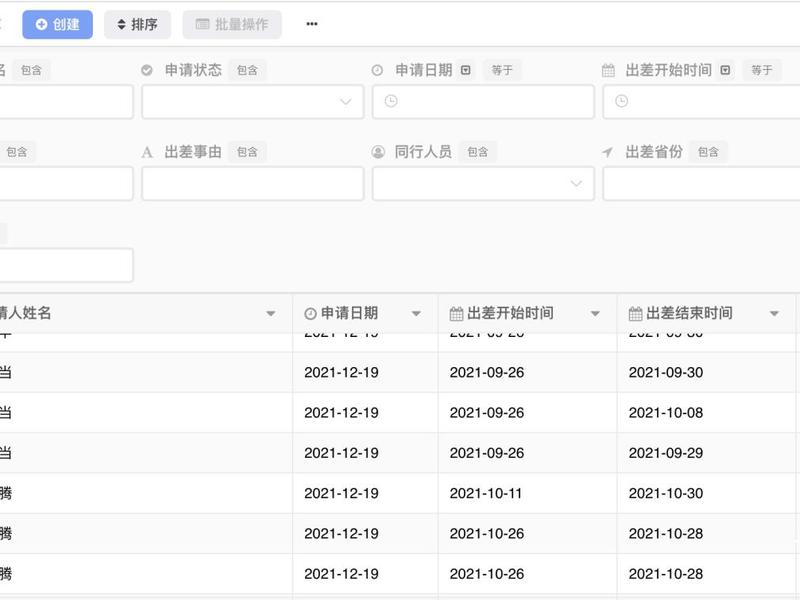The image size is (800, 600).
Task: Click the 出差省份 filter label
Action: 654,152
